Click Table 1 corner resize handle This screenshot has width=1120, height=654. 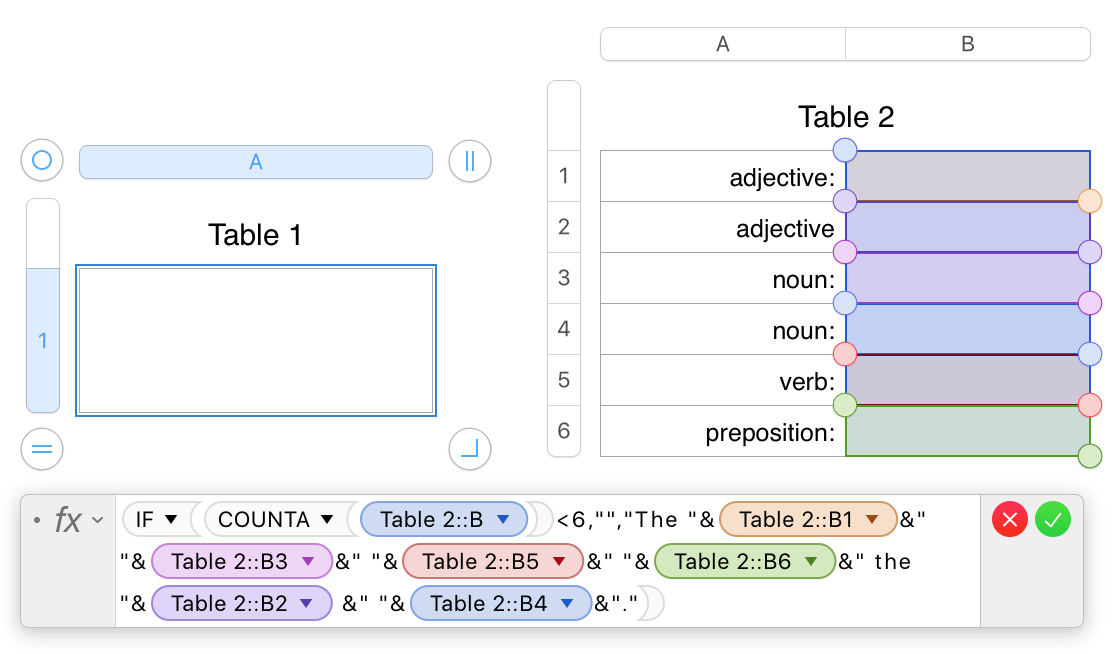(x=469, y=449)
